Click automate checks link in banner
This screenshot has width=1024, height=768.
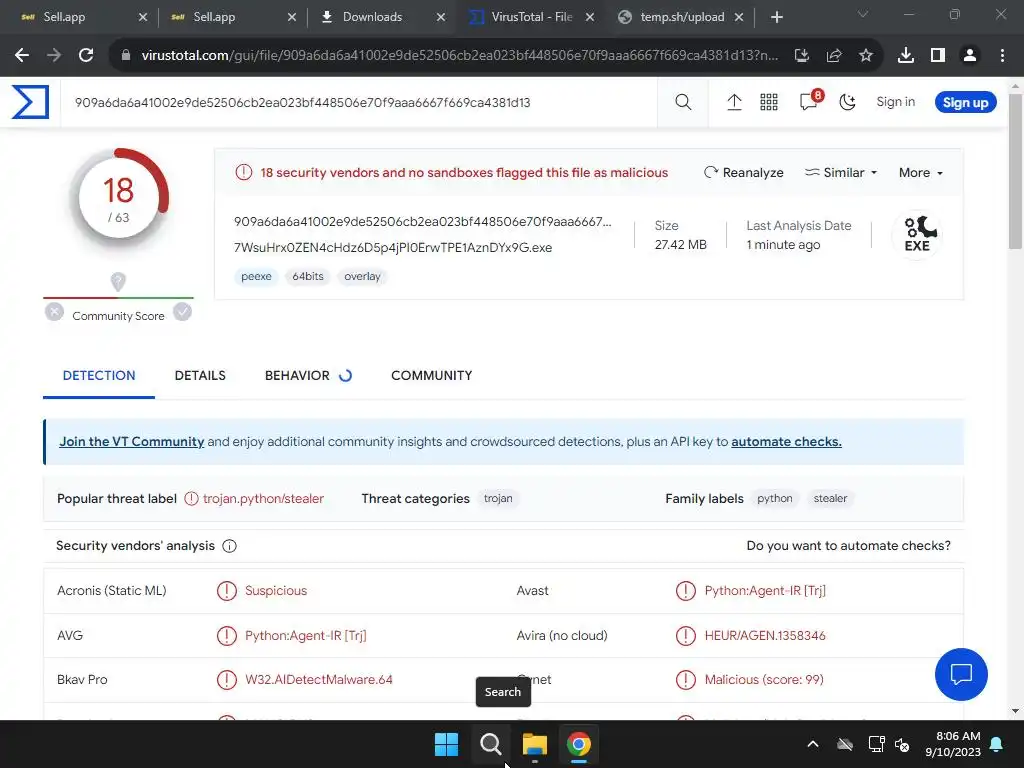click(786, 441)
